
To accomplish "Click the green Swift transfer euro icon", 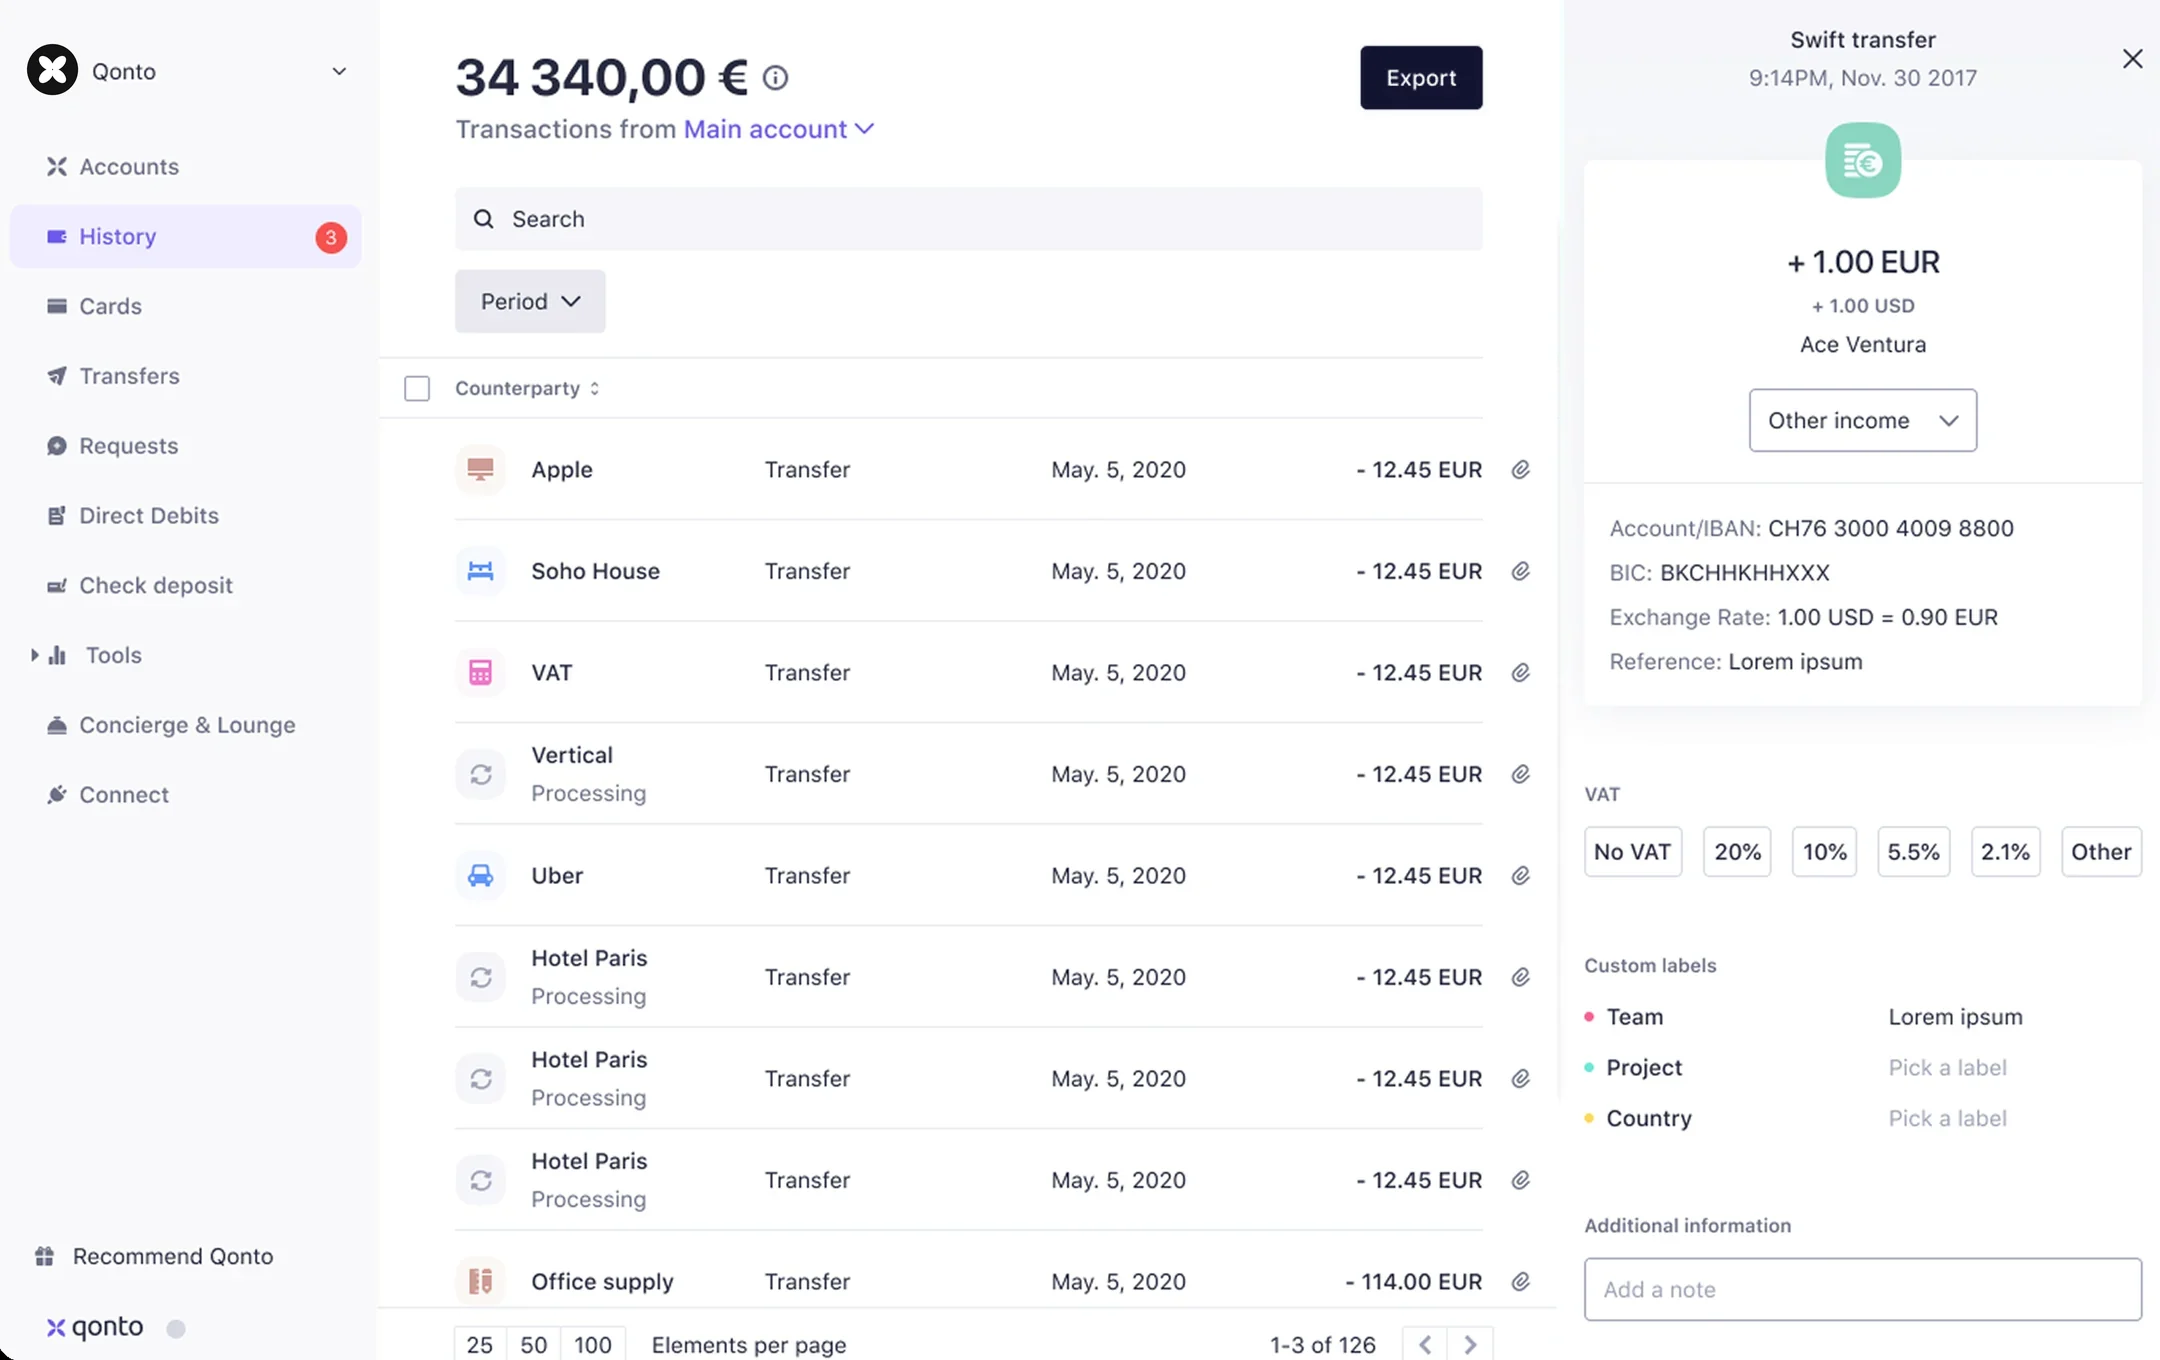I will click(x=1863, y=160).
